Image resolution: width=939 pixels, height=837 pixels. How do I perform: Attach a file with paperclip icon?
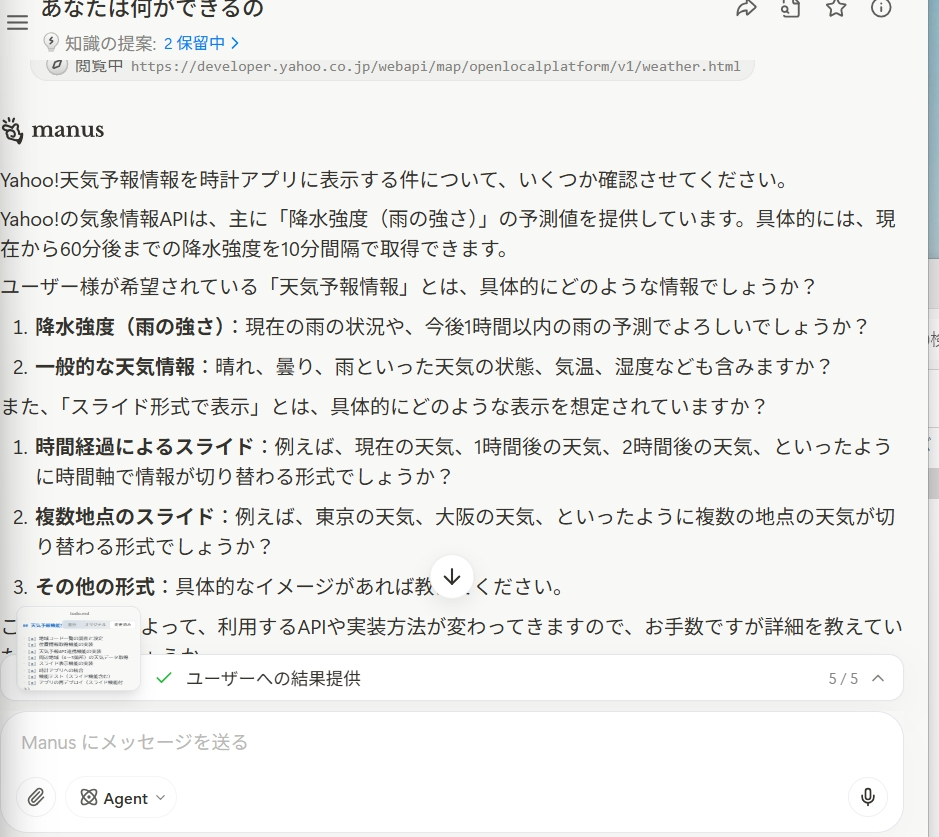point(36,797)
